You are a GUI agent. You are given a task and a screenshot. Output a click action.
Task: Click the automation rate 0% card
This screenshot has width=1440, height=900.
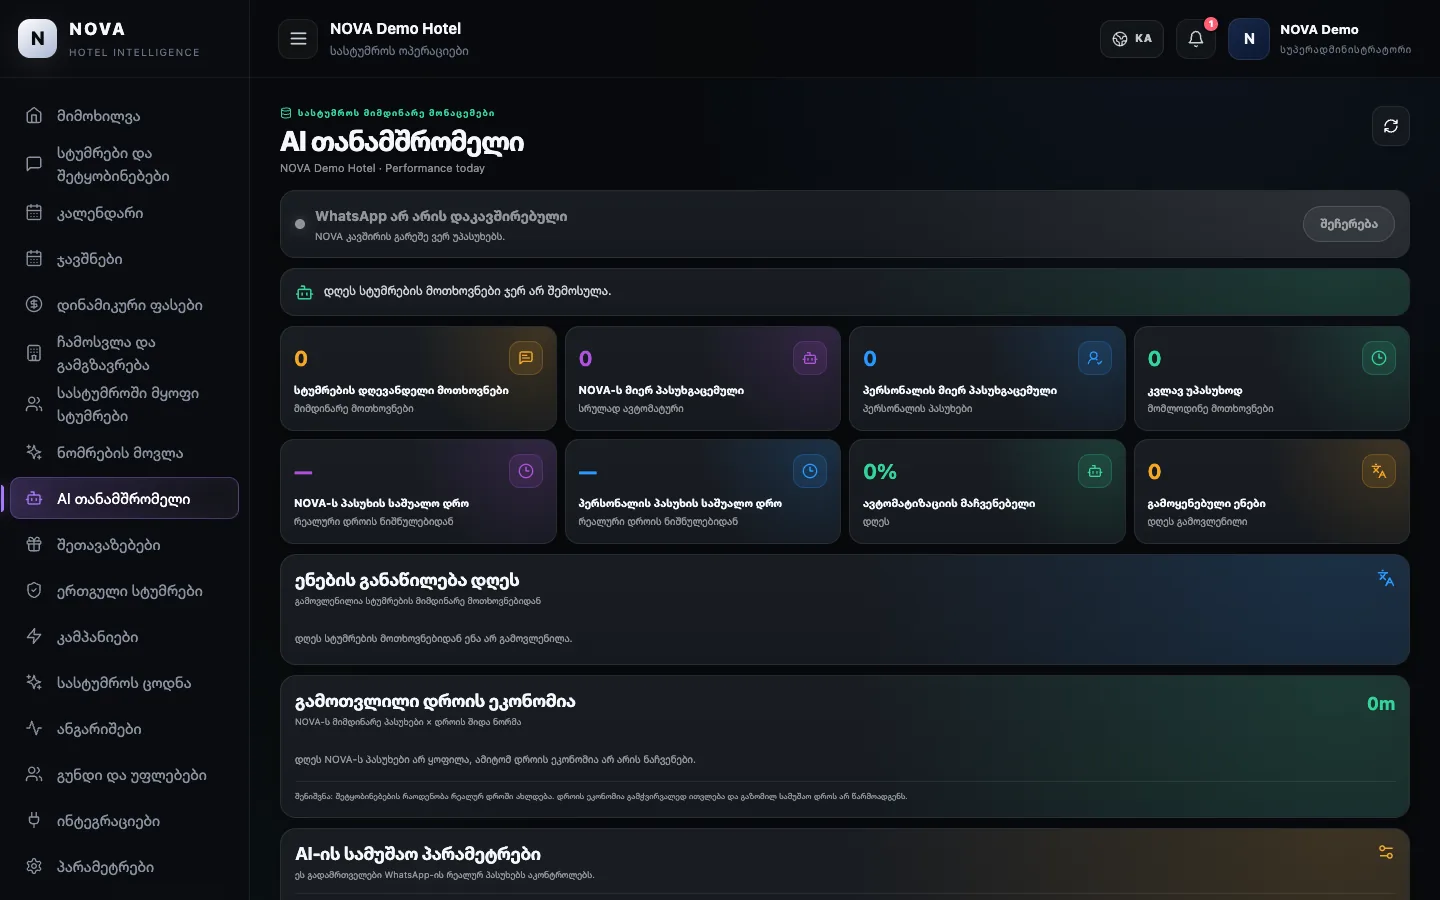point(987,492)
